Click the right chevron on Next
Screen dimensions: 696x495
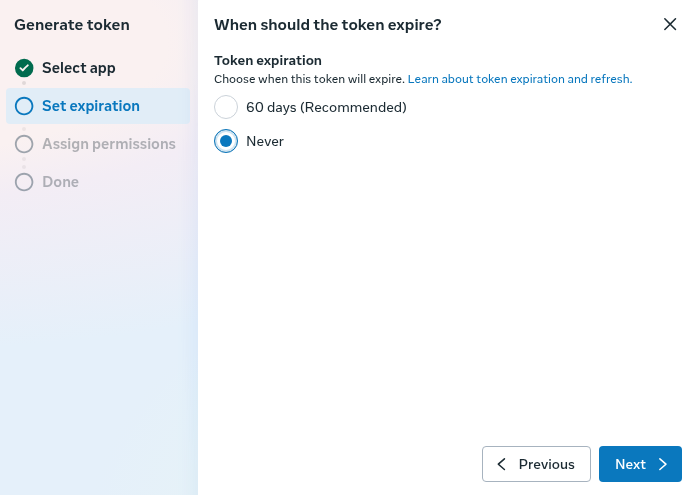663,464
